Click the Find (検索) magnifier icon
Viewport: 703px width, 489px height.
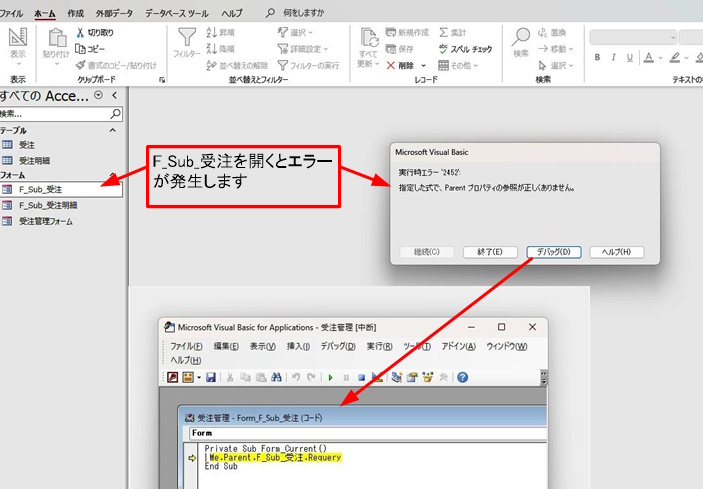coord(521,37)
